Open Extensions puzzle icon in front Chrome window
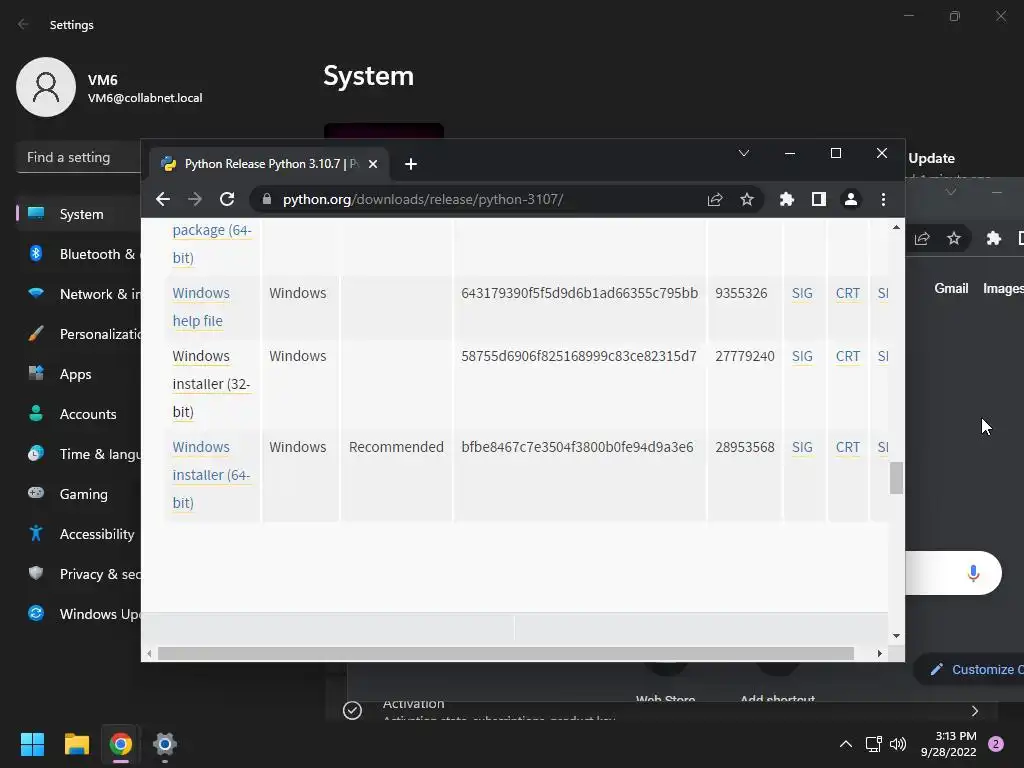Image resolution: width=1024 pixels, height=768 pixels. tap(787, 199)
